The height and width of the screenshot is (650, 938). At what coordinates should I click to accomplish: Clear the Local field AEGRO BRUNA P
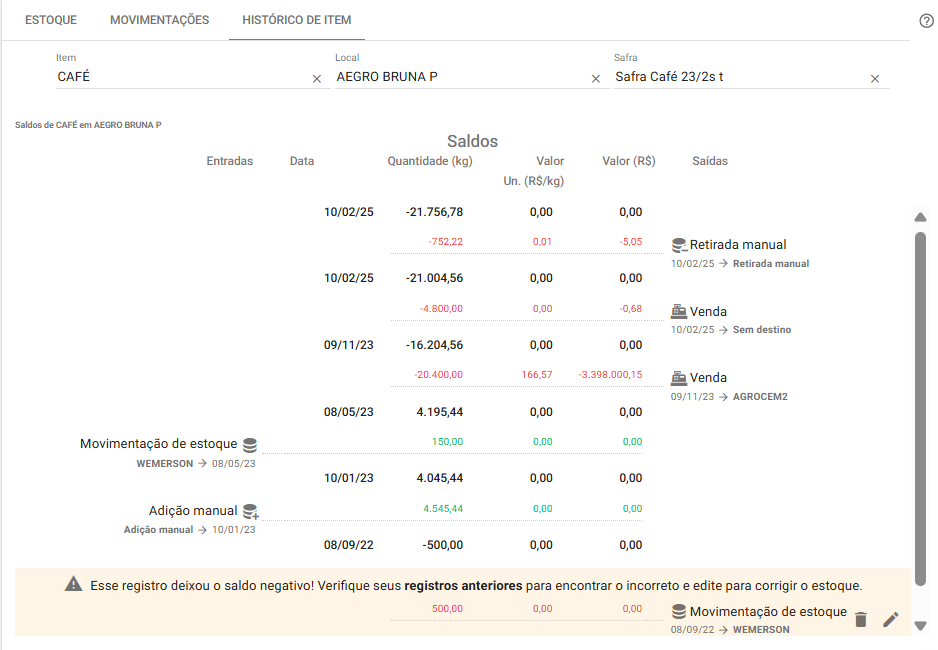click(x=596, y=78)
